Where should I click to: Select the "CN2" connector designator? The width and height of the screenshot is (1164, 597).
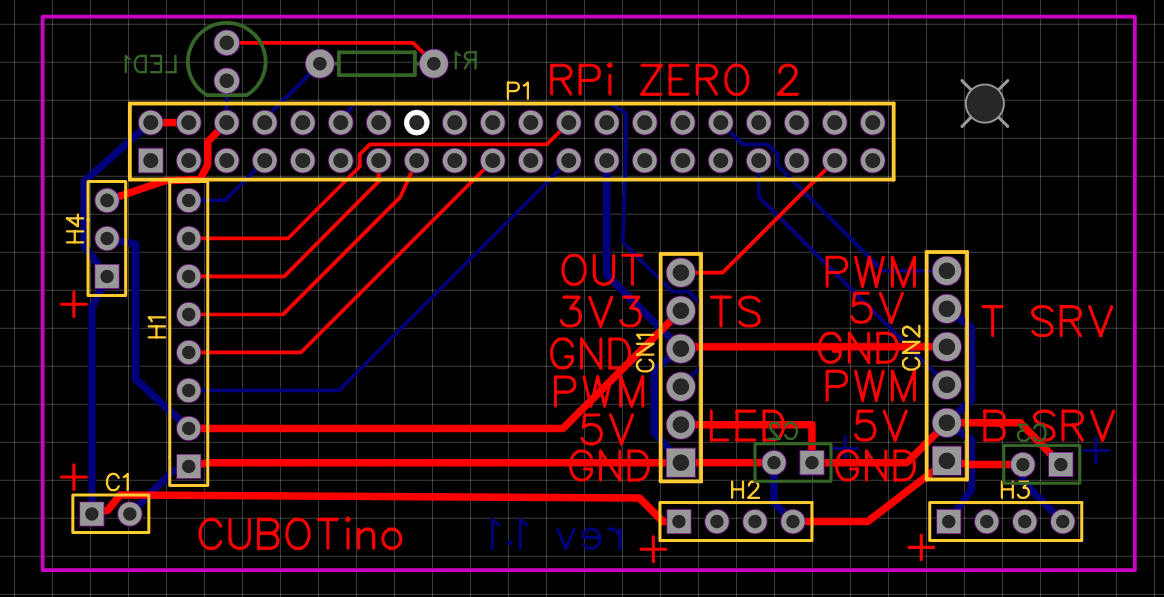coord(912,347)
